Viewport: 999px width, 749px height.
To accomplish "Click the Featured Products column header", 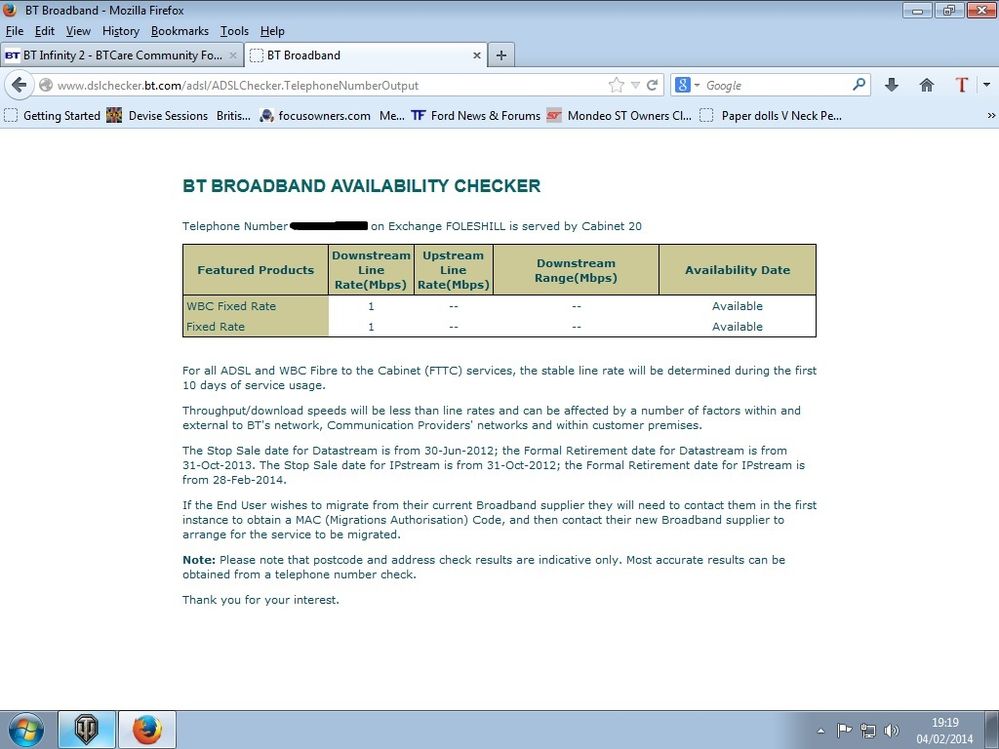I will (x=255, y=269).
